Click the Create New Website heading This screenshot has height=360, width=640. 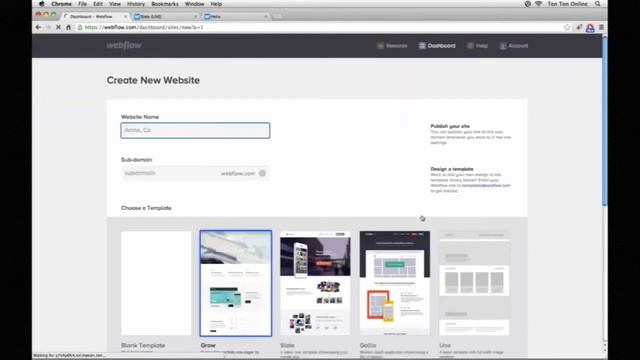coord(153,80)
